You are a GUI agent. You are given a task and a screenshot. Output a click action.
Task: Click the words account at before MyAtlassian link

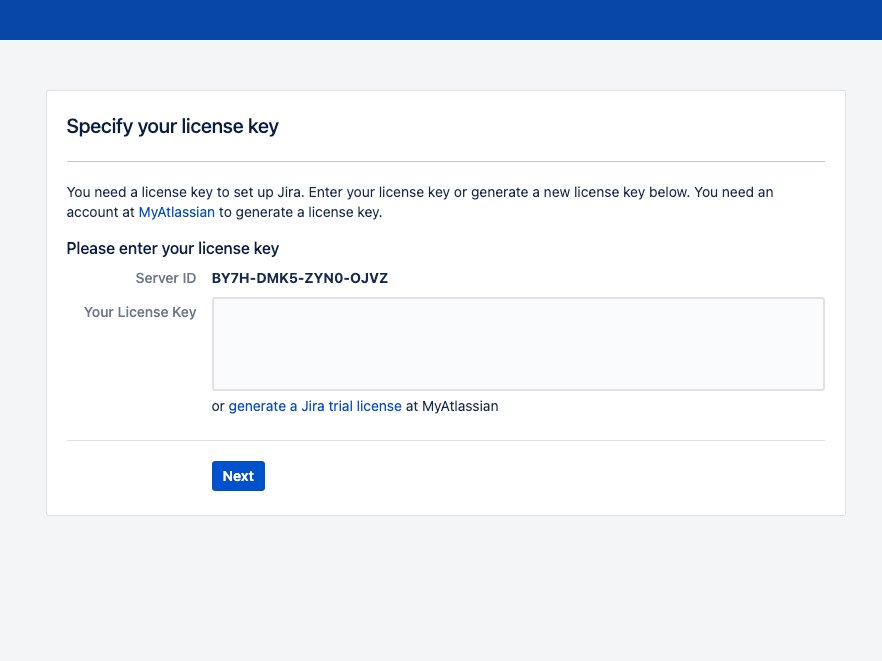[x=101, y=212]
